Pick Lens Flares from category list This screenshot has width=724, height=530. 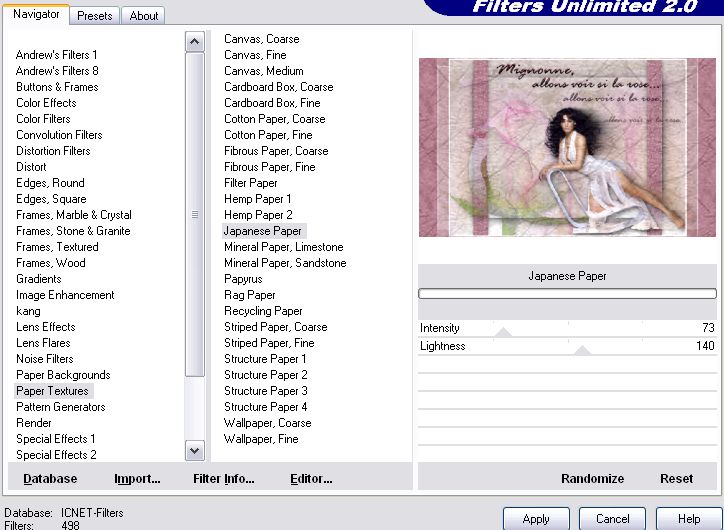44,343
